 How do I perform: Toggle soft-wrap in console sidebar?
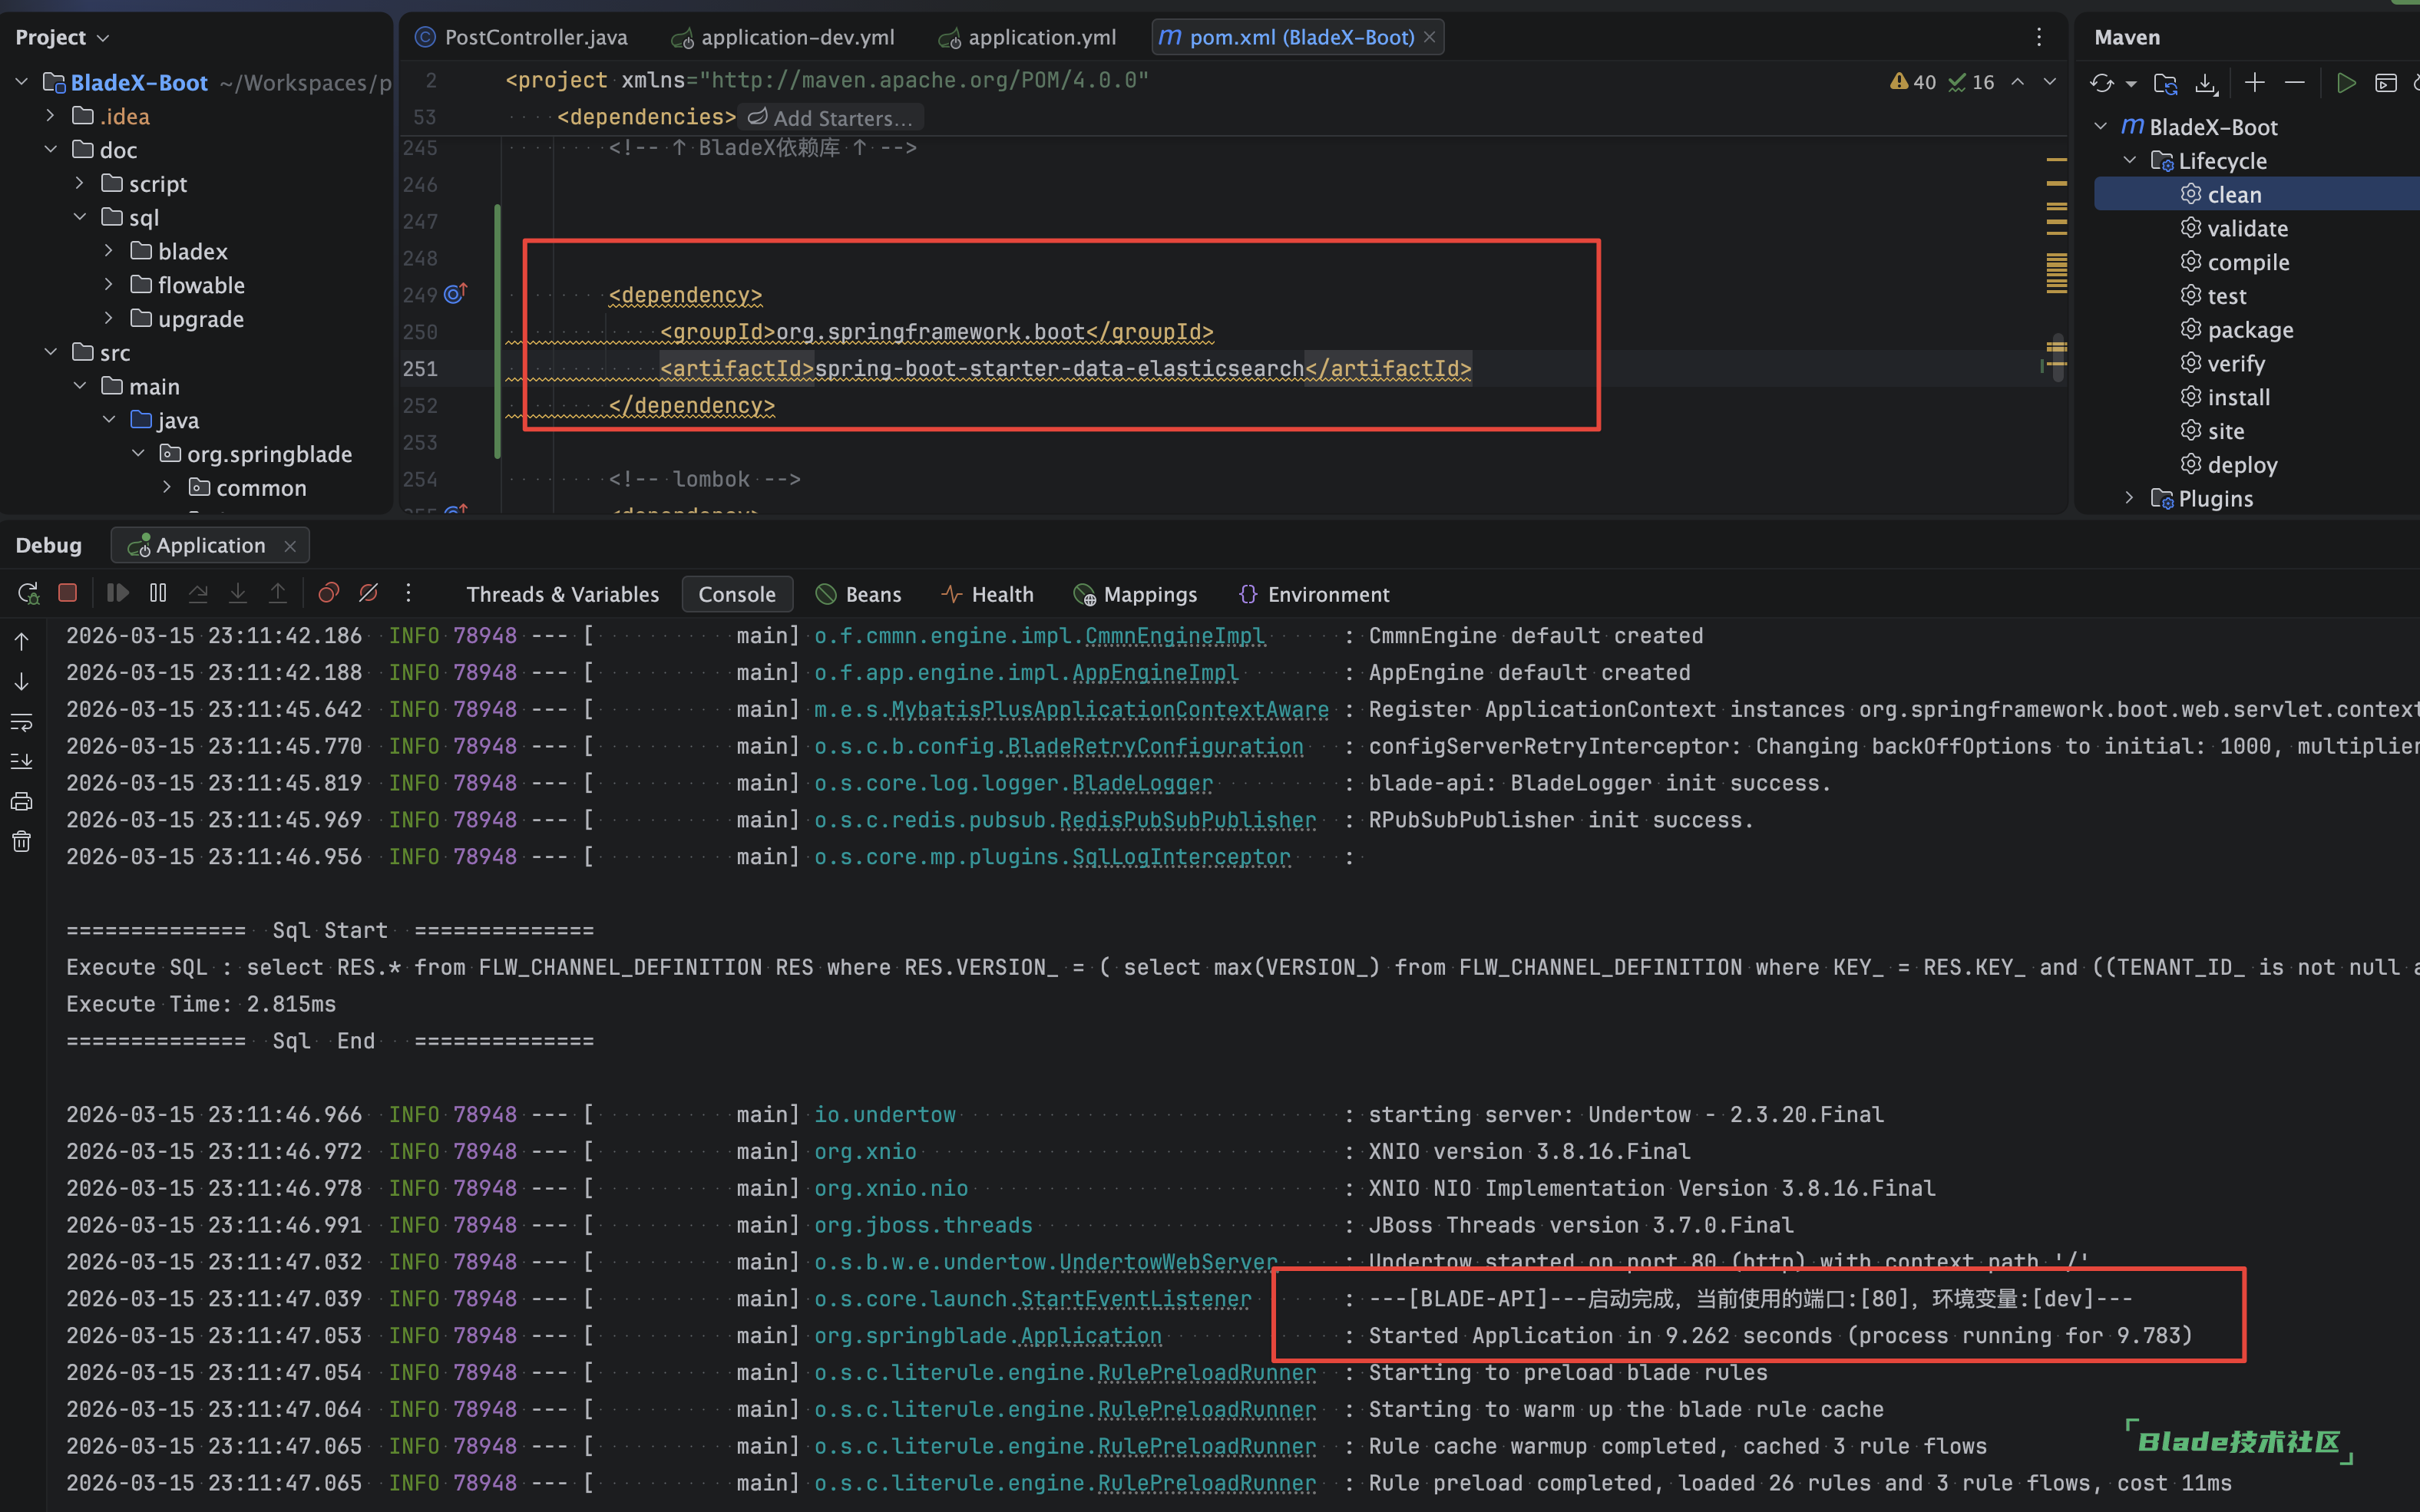(x=22, y=721)
